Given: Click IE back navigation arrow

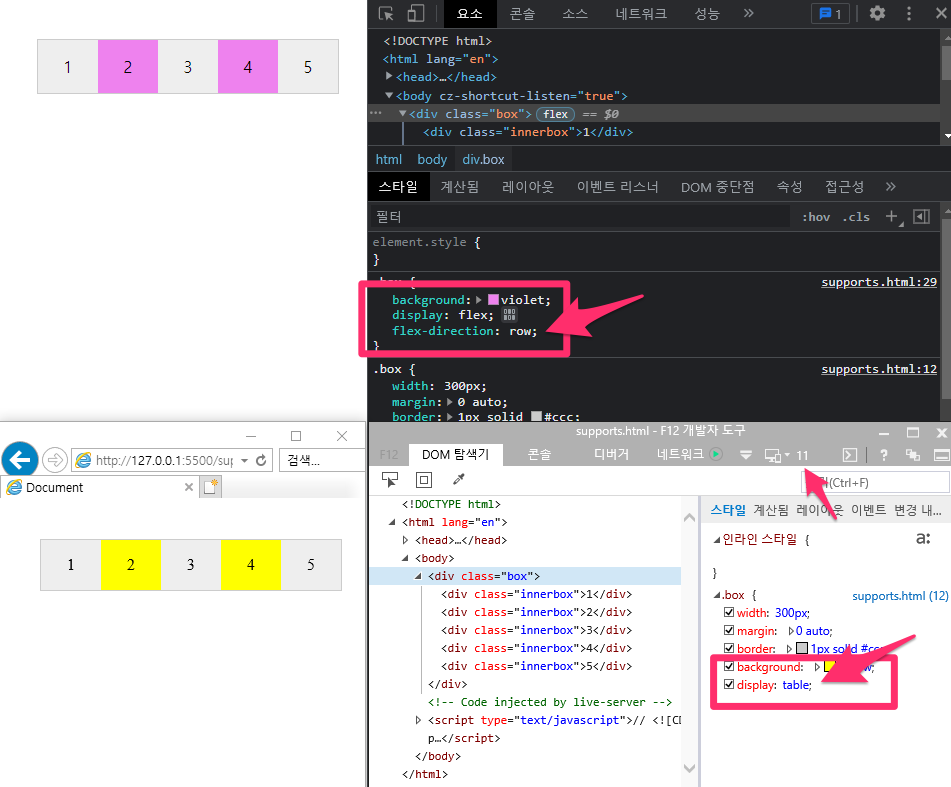Looking at the screenshot, I should [x=20, y=461].
